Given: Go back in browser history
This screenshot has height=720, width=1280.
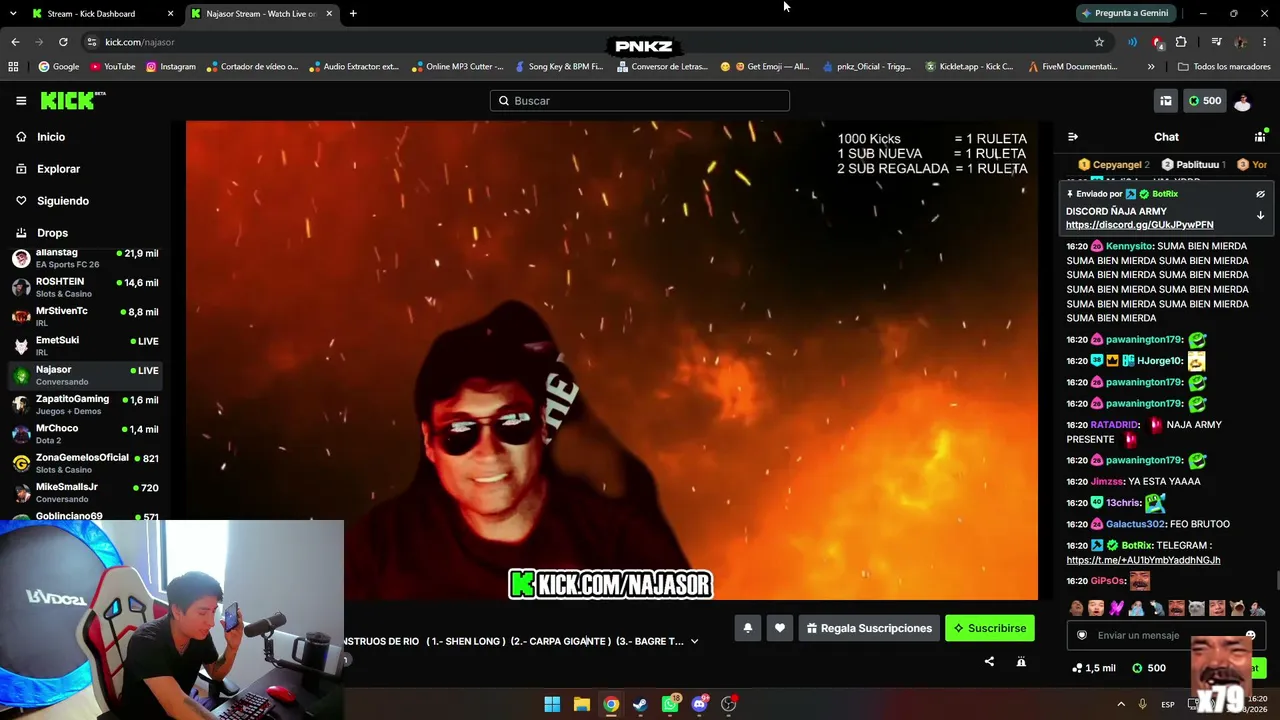Looking at the screenshot, I should 15,42.
